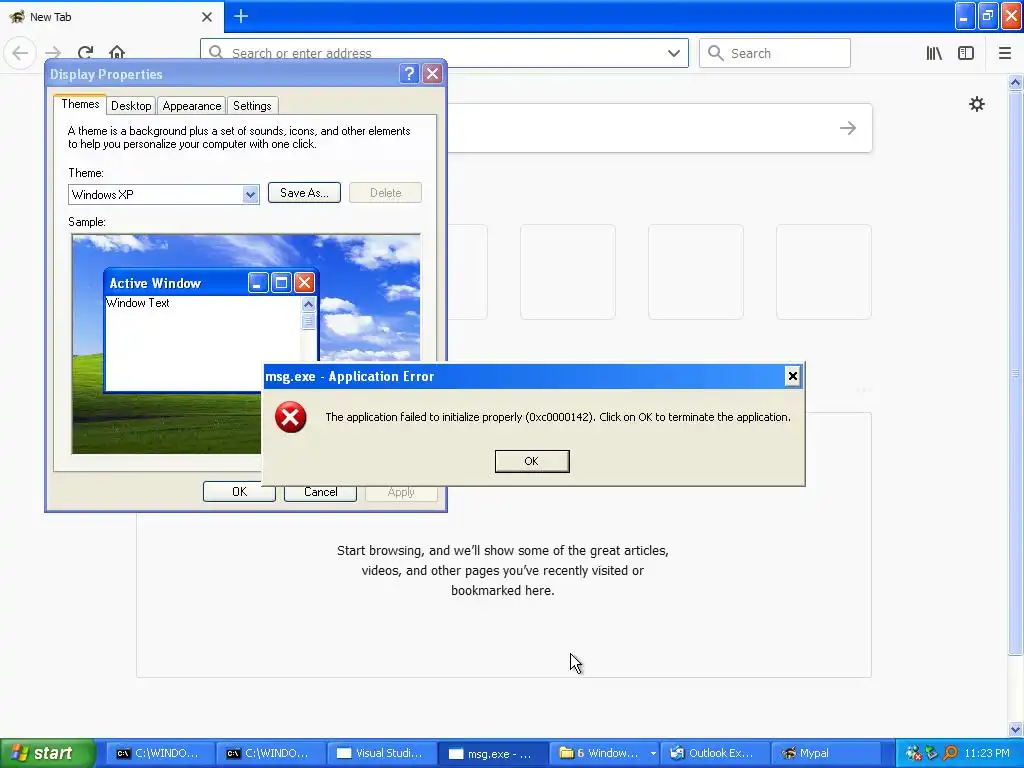Open the Visual Studi... taskbar button
This screenshot has width=1024, height=768.
[381, 753]
